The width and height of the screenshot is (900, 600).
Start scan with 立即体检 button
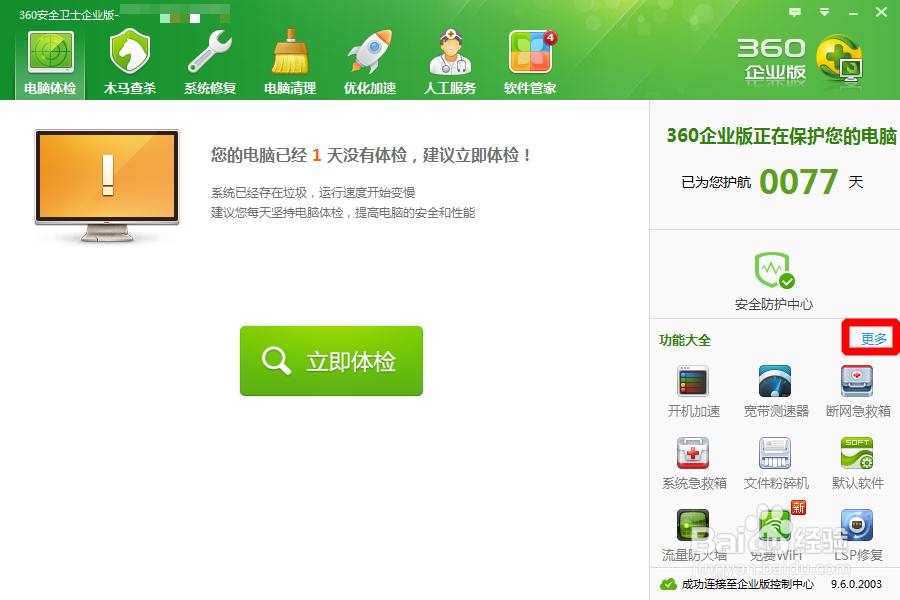click(x=331, y=361)
